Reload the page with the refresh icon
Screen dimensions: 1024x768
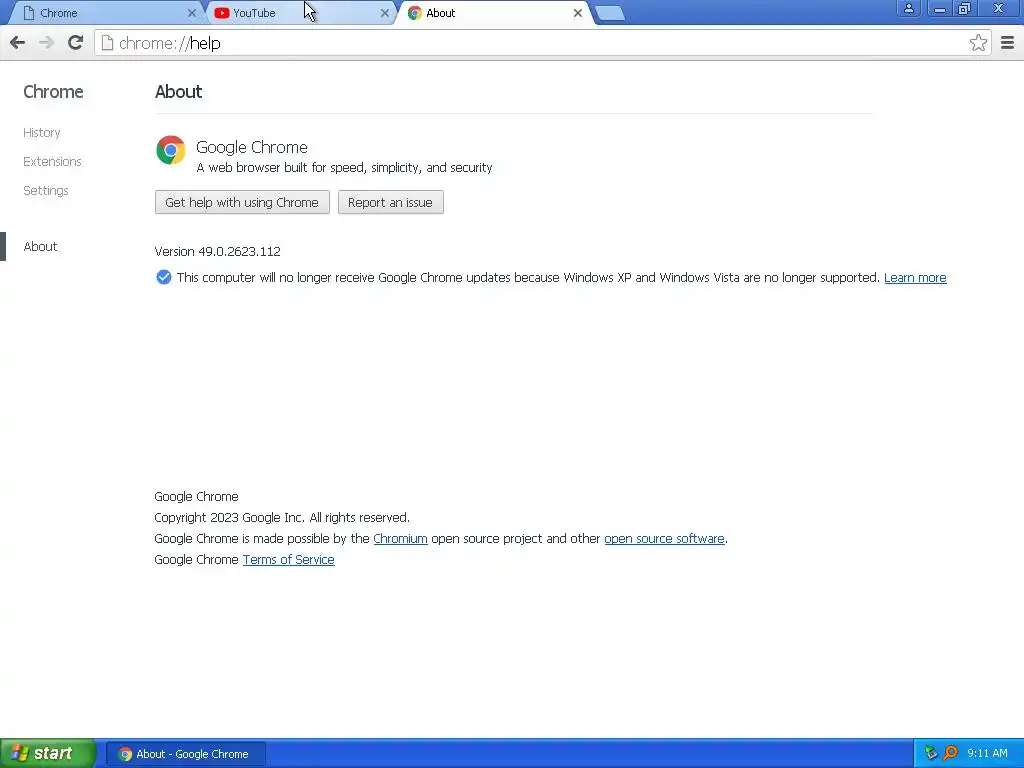pyautogui.click(x=75, y=43)
